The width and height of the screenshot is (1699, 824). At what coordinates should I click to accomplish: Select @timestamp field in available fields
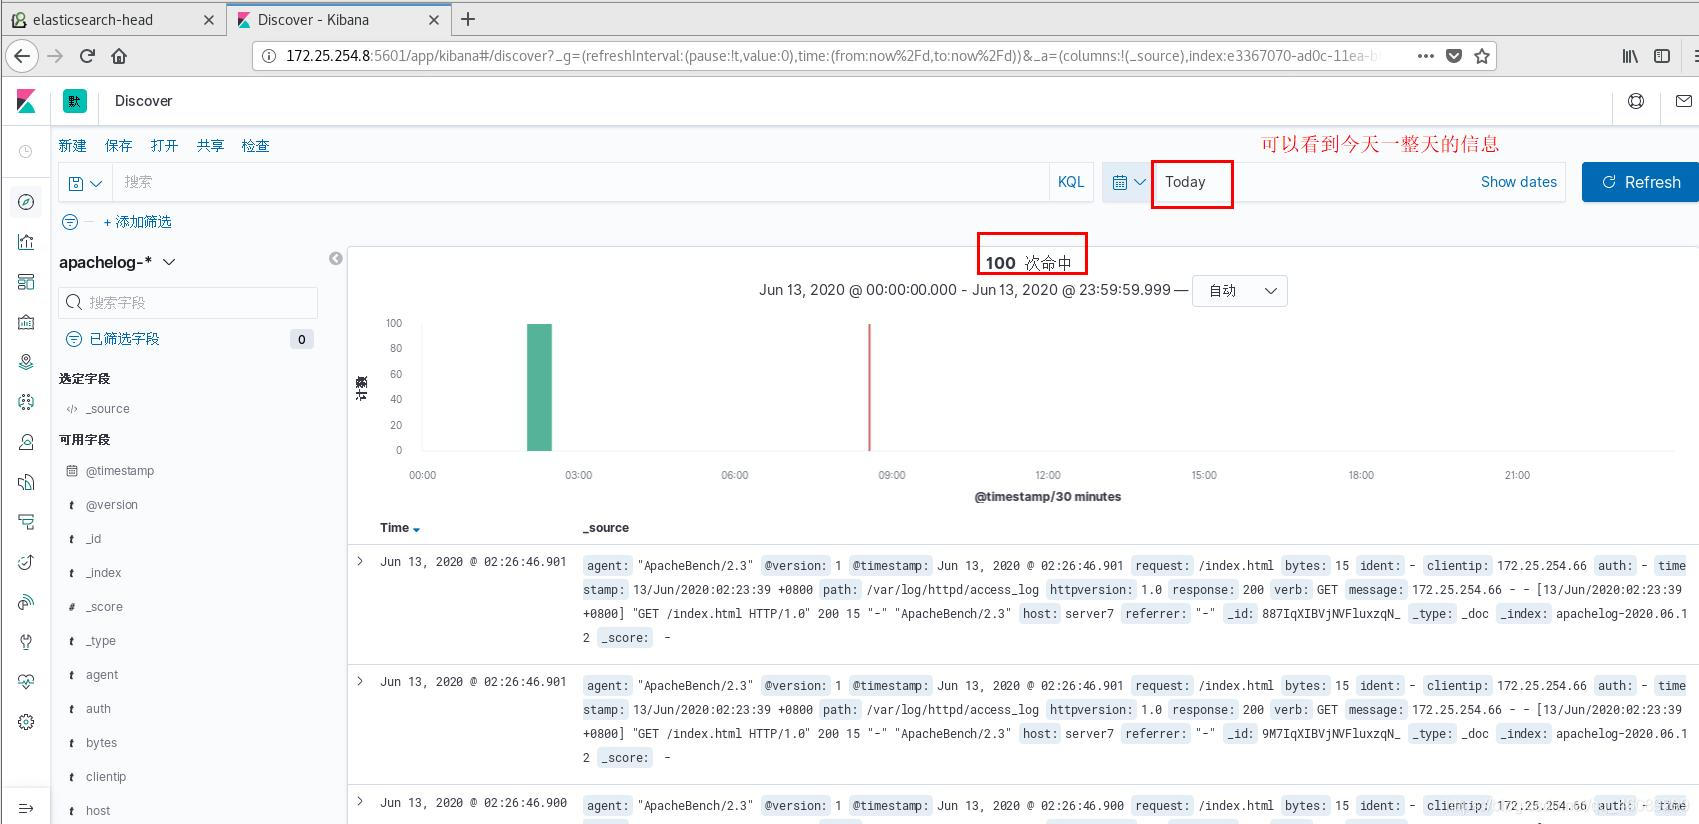(x=120, y=471)
